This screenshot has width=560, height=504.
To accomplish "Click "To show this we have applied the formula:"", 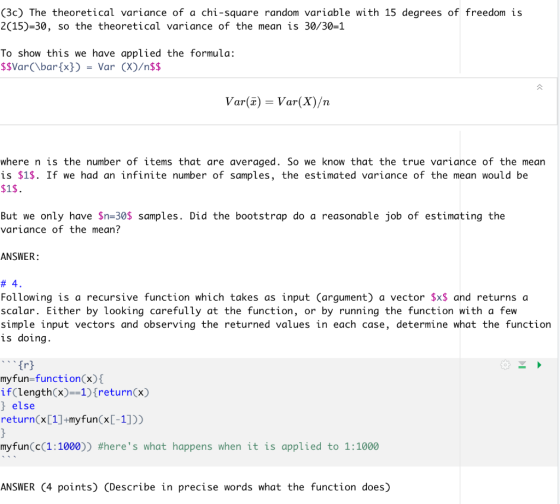I will pyautogui.click(x=118, y=53).
